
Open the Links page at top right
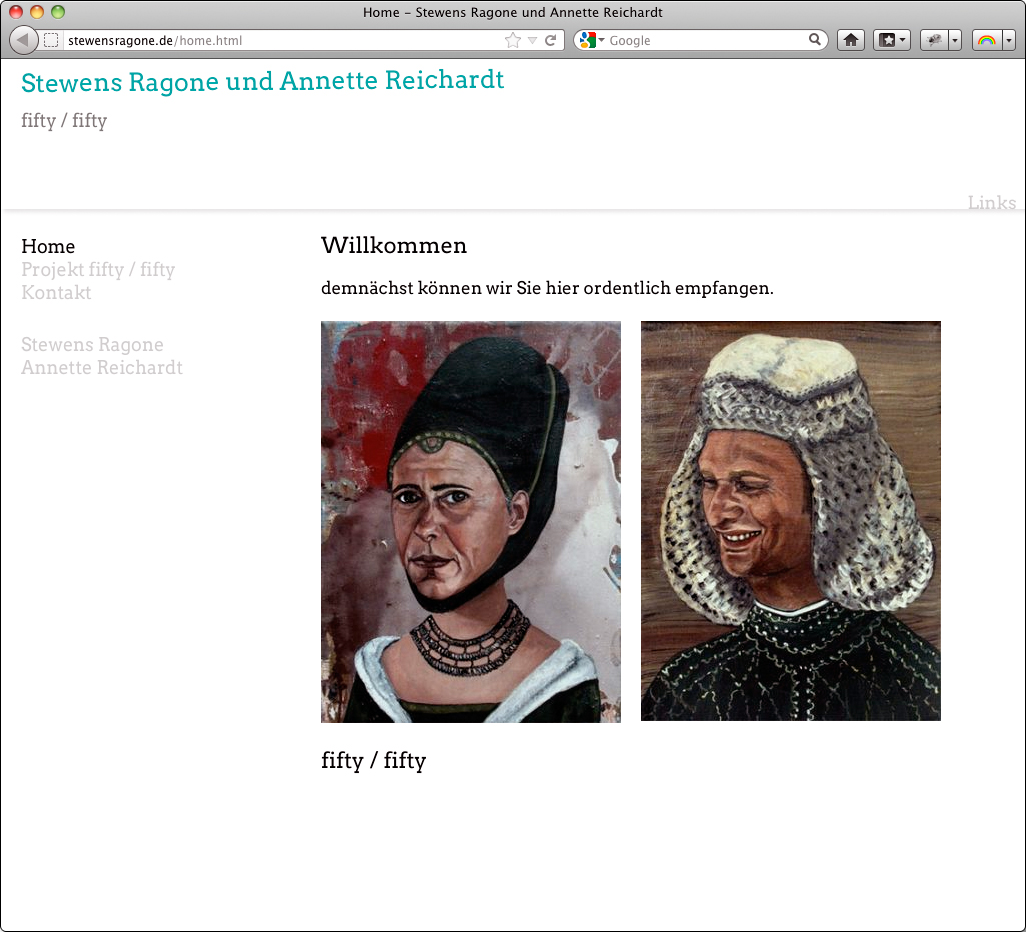[x=991, y=203]
